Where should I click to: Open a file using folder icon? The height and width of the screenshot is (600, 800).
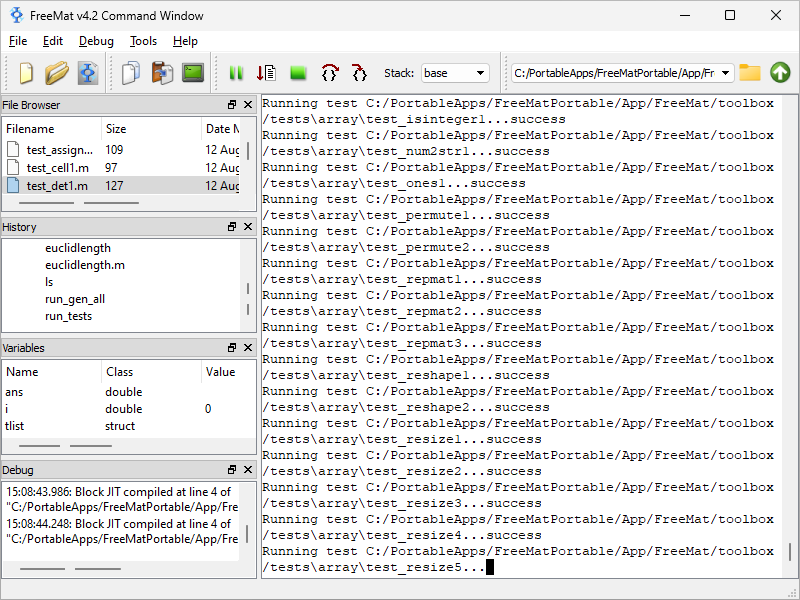[57, 73]
